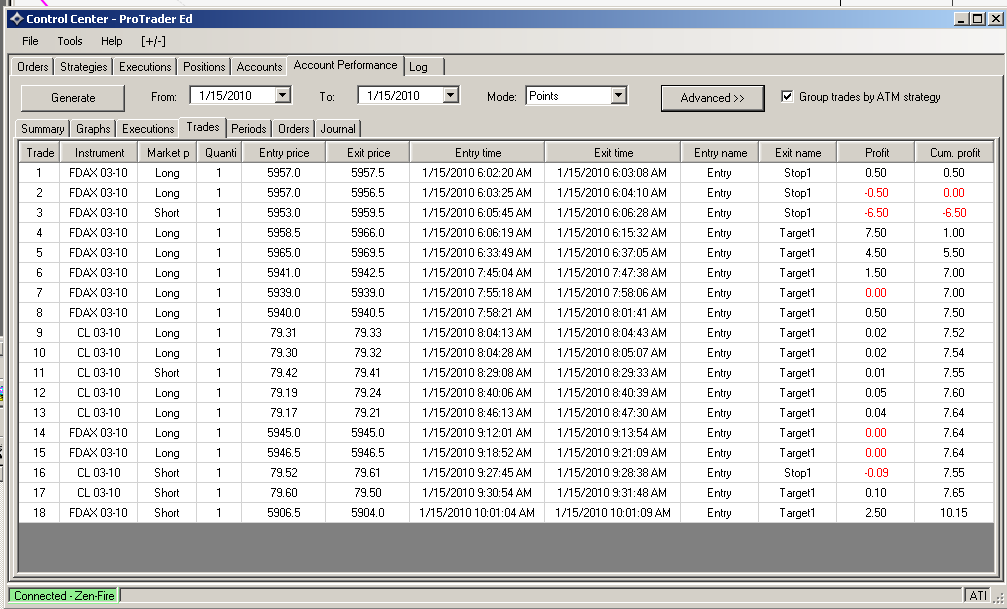Click the [+/-] menu item
1007x609 pixels.
pyautogui.click(x=153, y=41)
